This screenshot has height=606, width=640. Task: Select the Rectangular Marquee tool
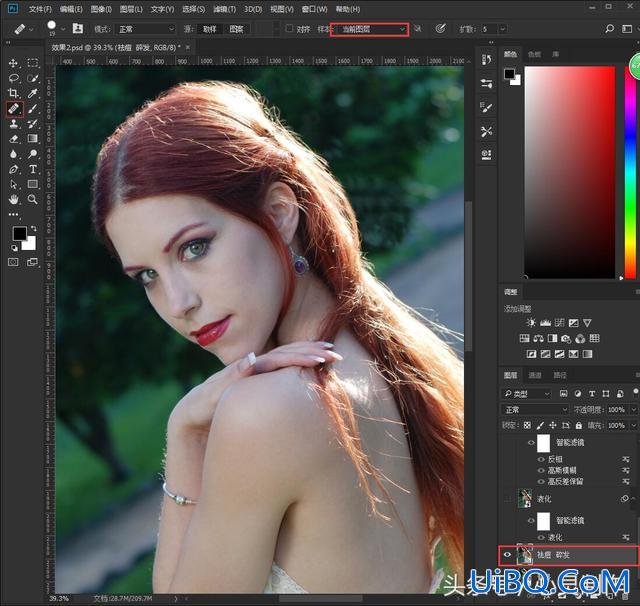click(x=33, y=63)
